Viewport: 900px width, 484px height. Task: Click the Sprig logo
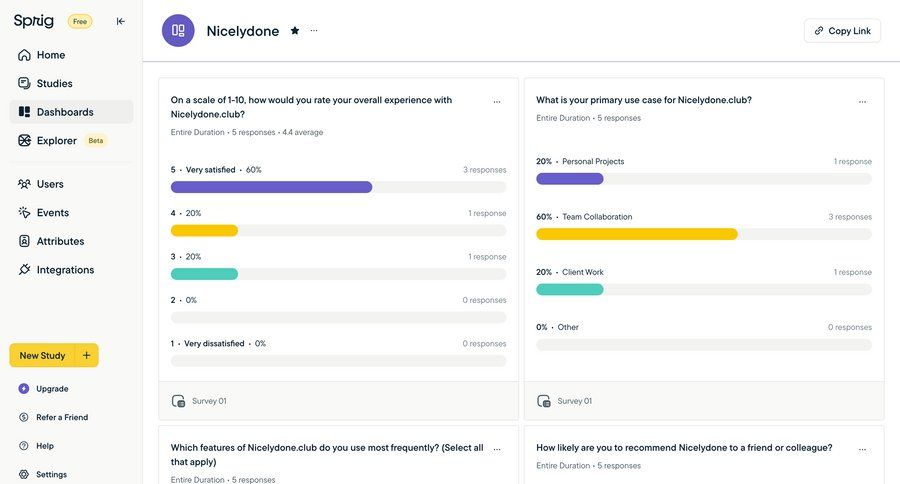[x=34, y=21]
